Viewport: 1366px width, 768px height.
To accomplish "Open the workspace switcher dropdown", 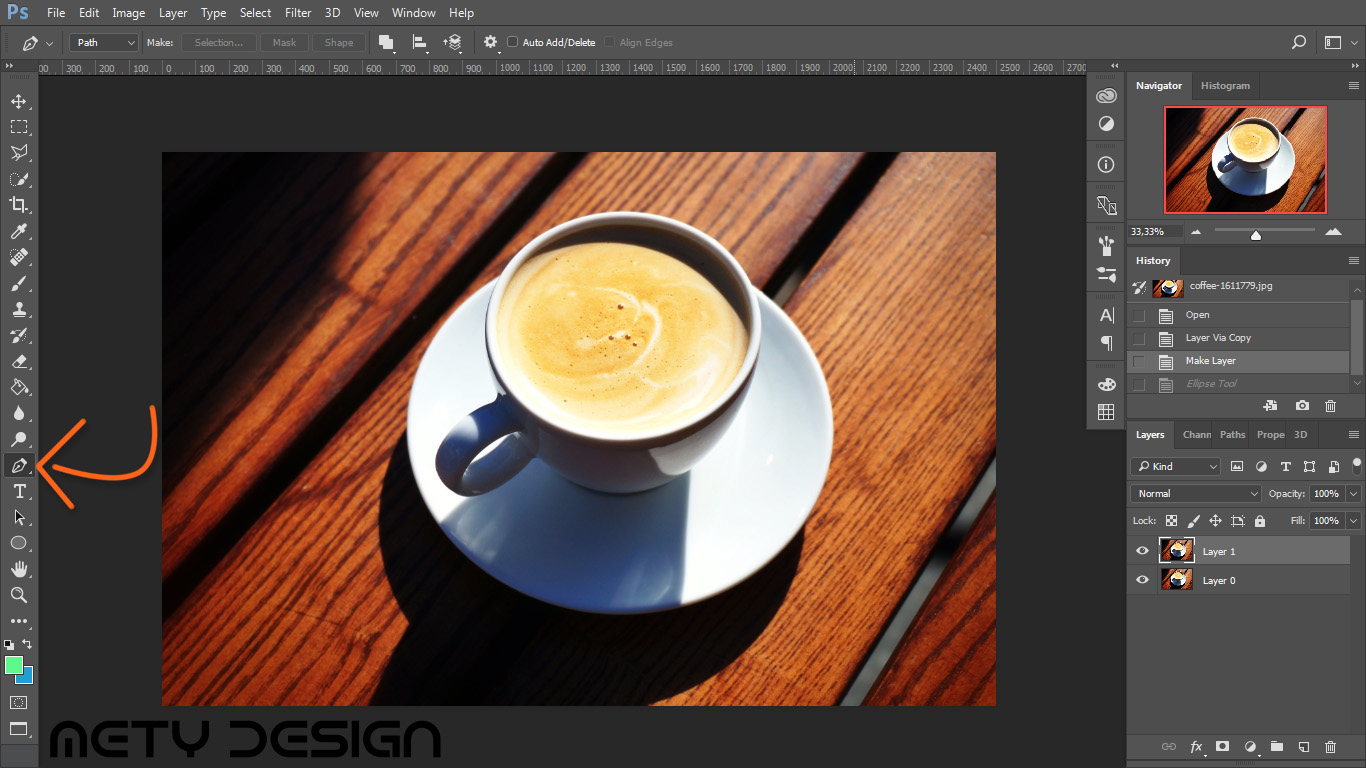I will [1339, 42].
